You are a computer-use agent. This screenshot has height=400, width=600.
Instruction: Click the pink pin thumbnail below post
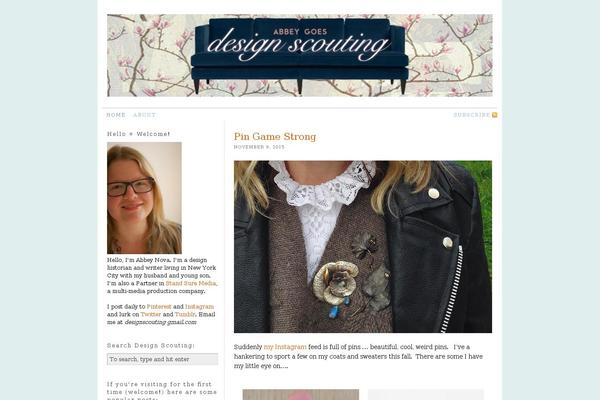[x=301, y=395]
